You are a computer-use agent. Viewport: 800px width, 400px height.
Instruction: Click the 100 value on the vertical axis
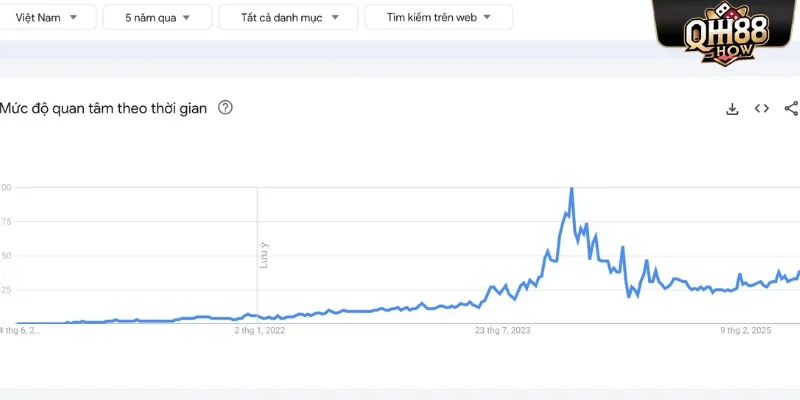pyautogui.click(x=6, y=188)
